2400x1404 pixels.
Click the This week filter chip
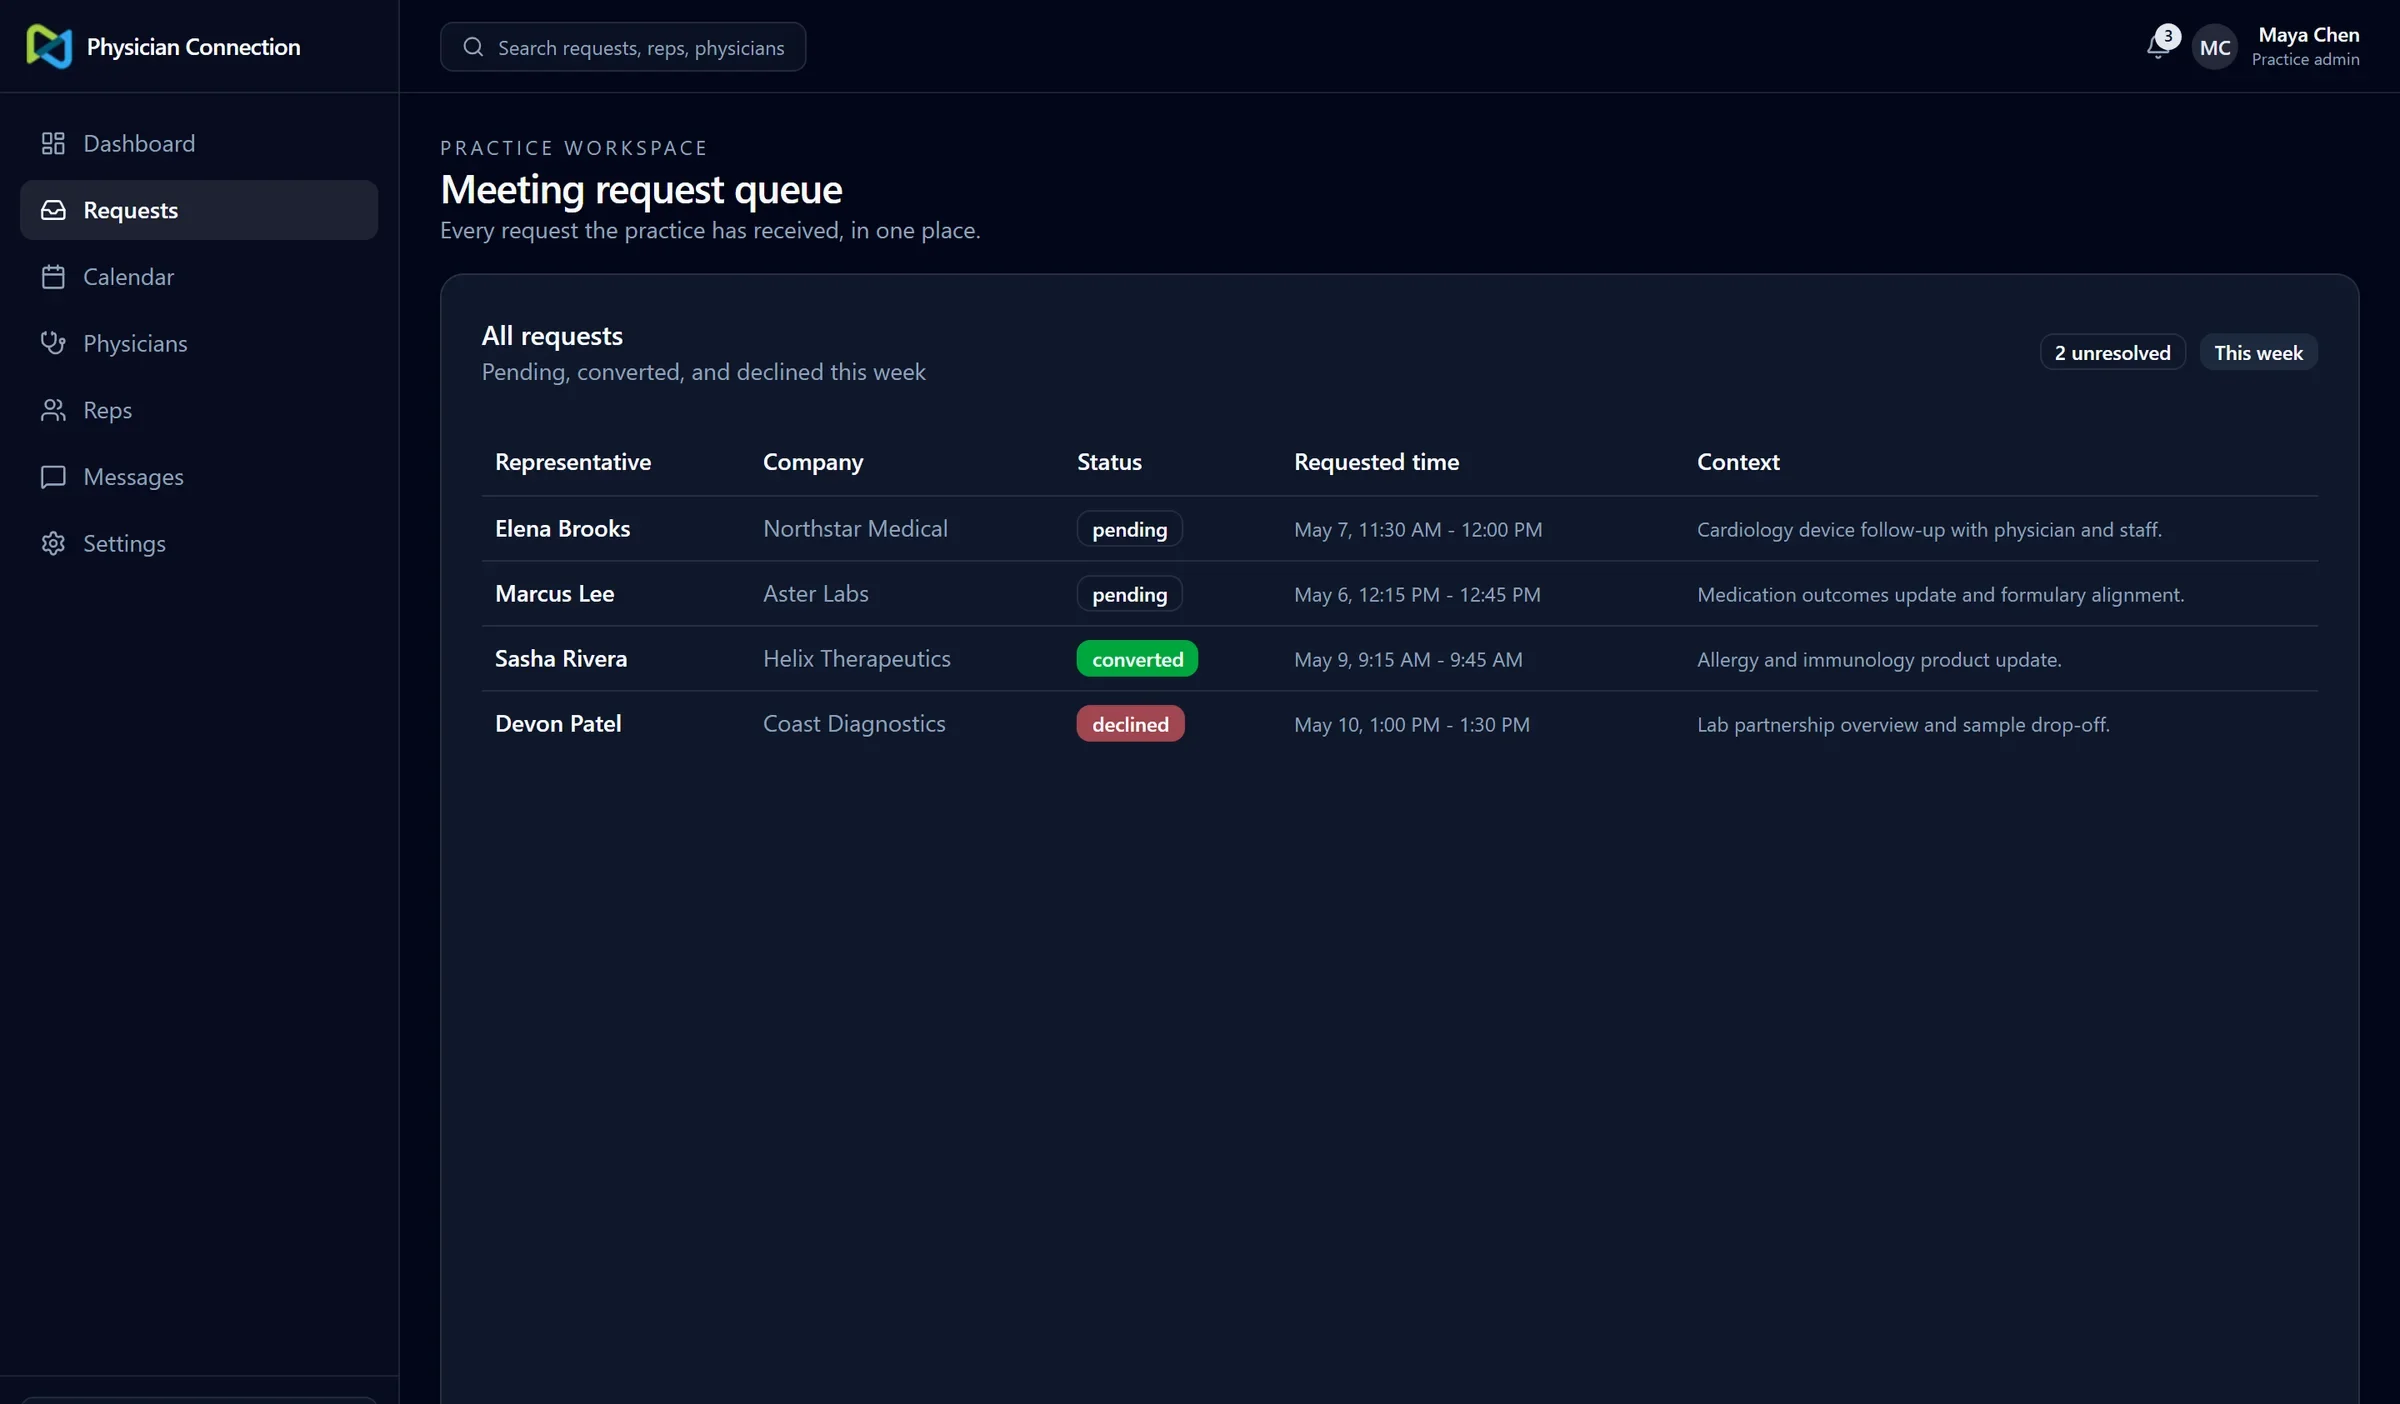point(2258,352)
